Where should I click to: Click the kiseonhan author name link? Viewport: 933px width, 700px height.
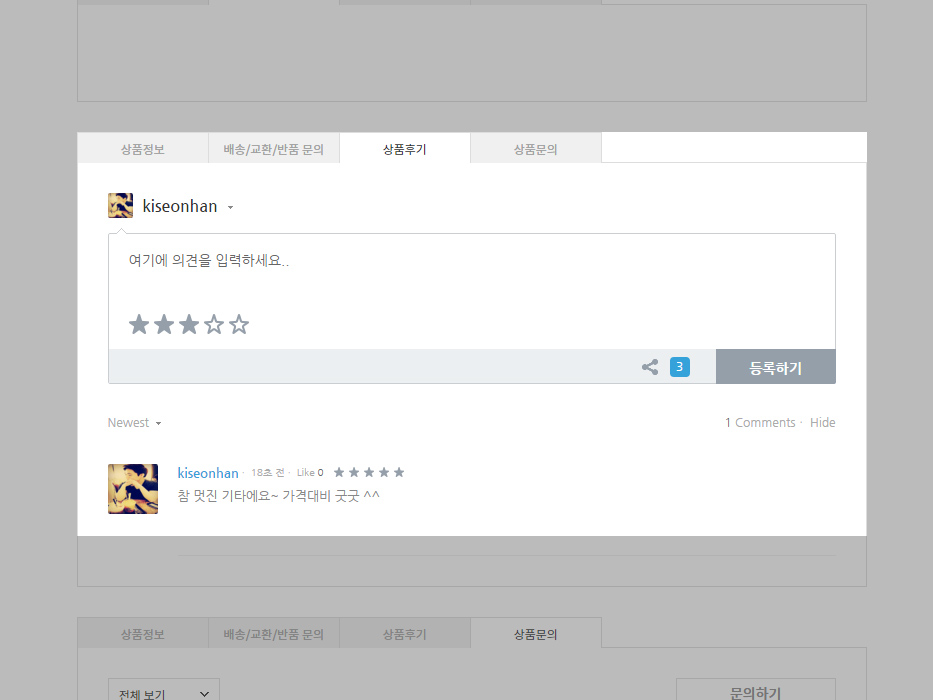coord(208,473)
